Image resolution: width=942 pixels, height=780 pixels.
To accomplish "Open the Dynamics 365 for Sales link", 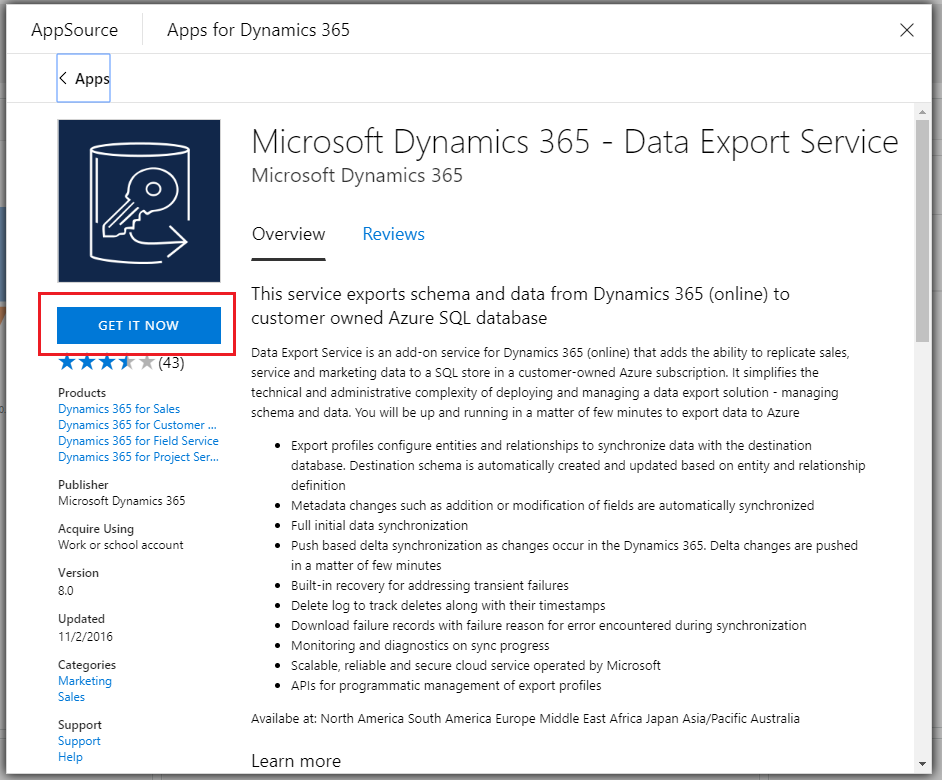I will pos(118,408).
